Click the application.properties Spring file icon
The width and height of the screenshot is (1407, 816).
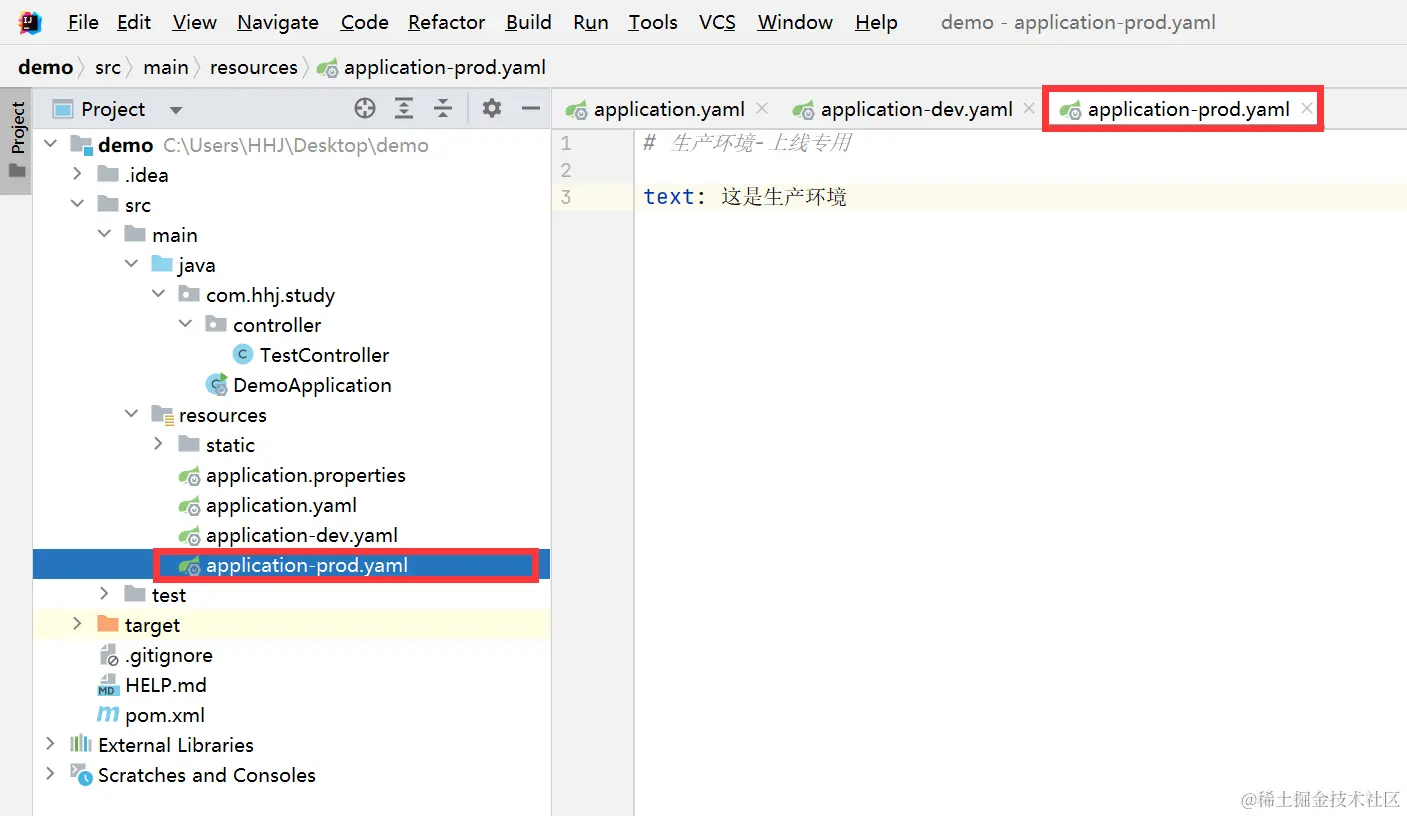point(189,475)
